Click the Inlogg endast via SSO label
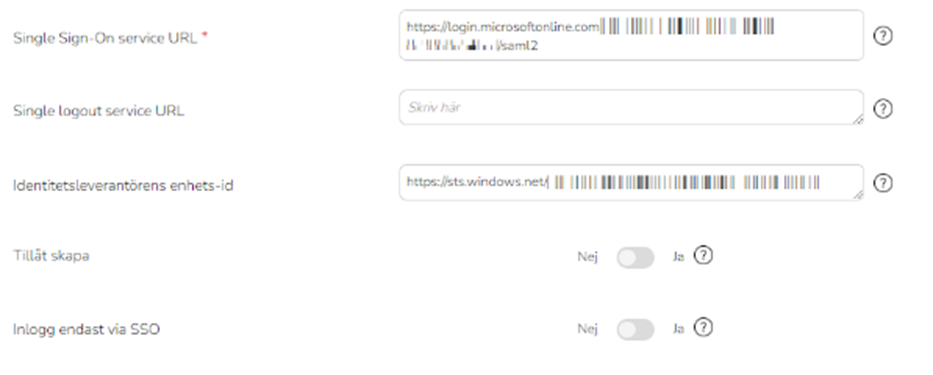The image size is (933, 375). (x=86, y=329)
